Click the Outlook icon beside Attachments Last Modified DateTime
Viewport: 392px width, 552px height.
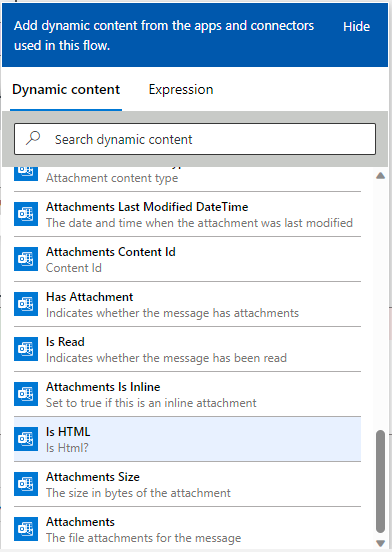26,214
